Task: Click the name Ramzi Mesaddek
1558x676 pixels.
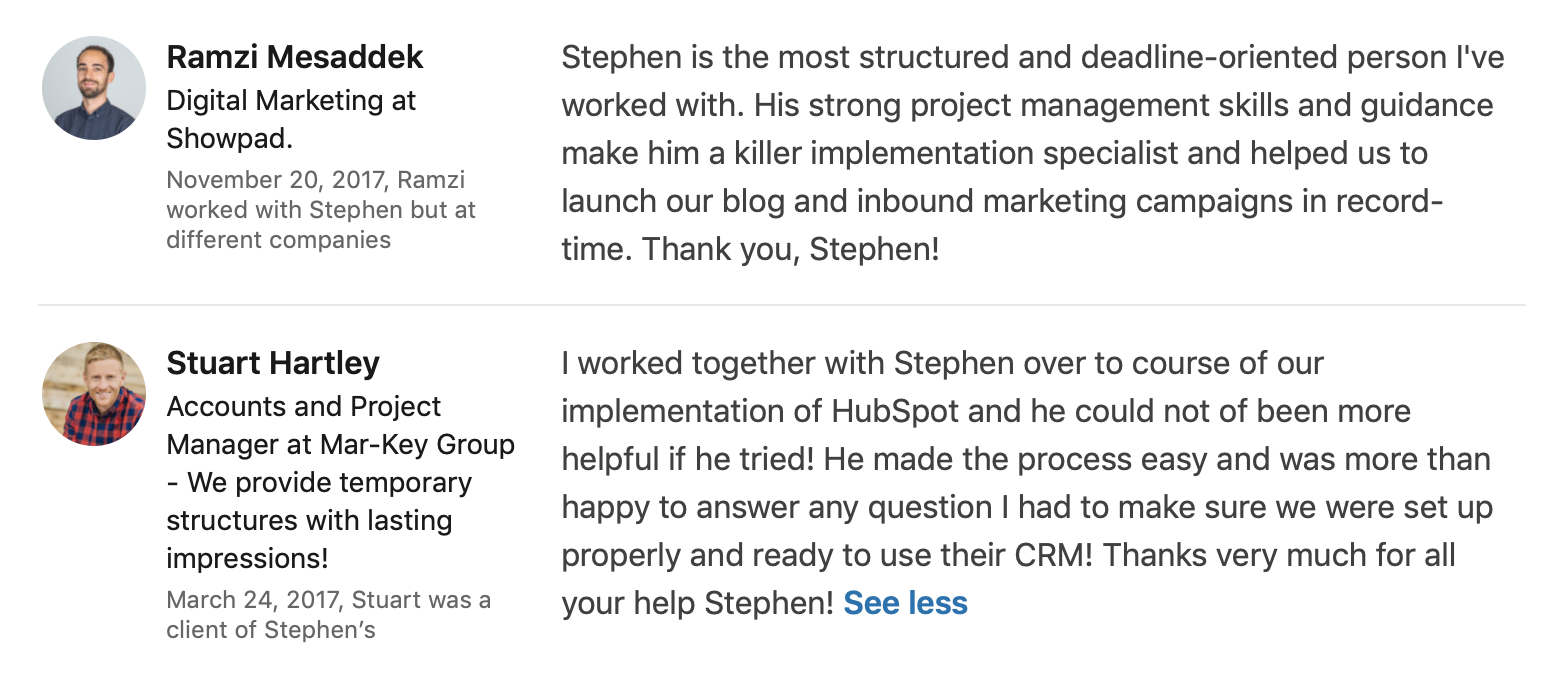Action: [295, 57]
